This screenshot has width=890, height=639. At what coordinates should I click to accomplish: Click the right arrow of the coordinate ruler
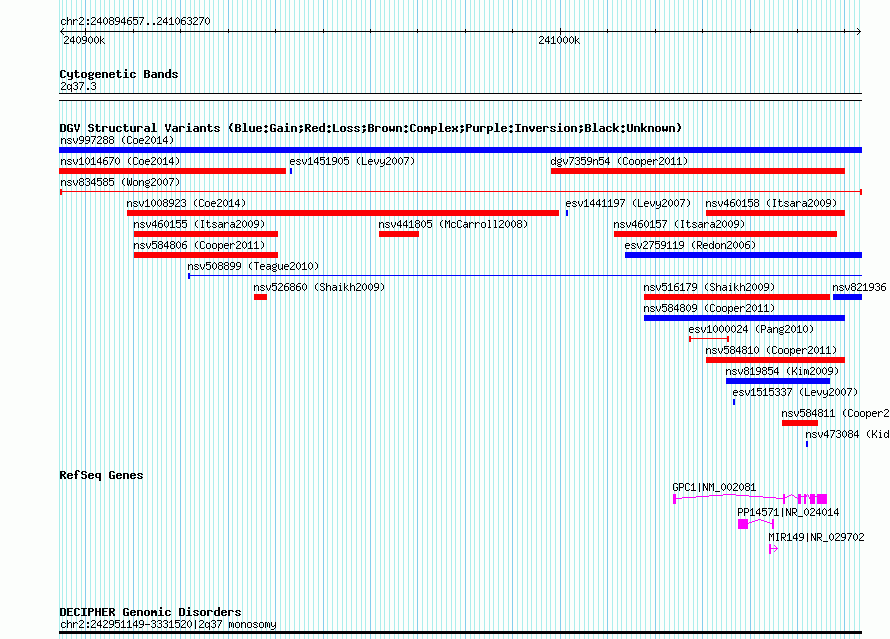click(x=858, y=32)
